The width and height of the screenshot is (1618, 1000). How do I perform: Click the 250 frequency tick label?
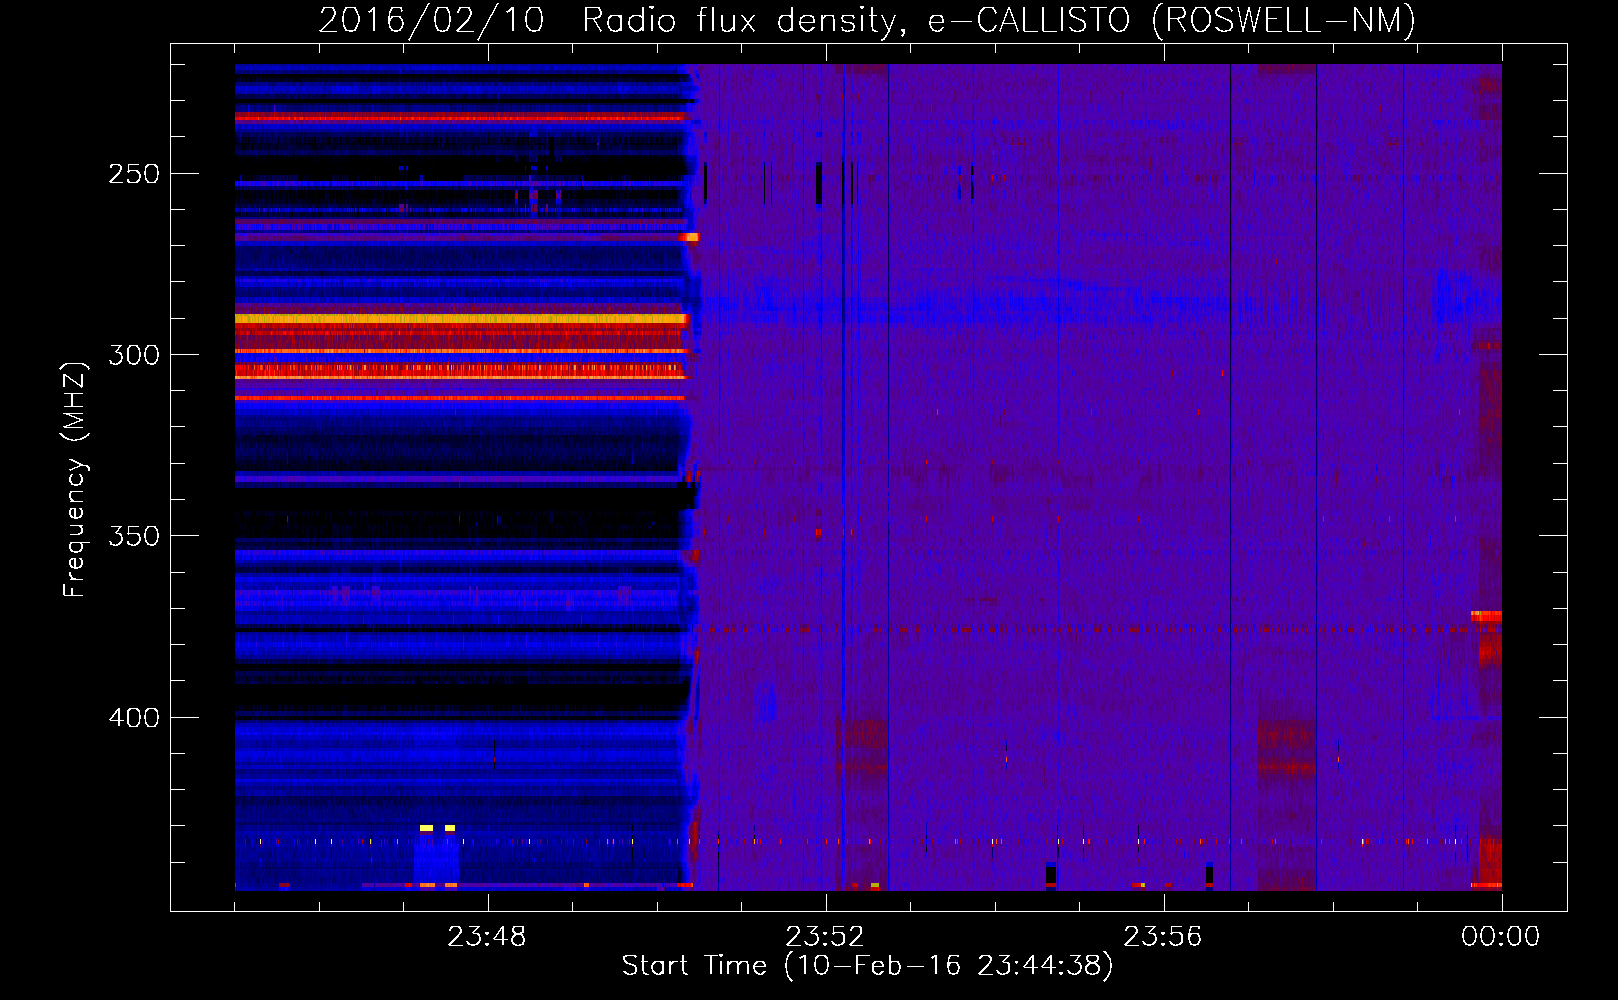coord(134,174)
